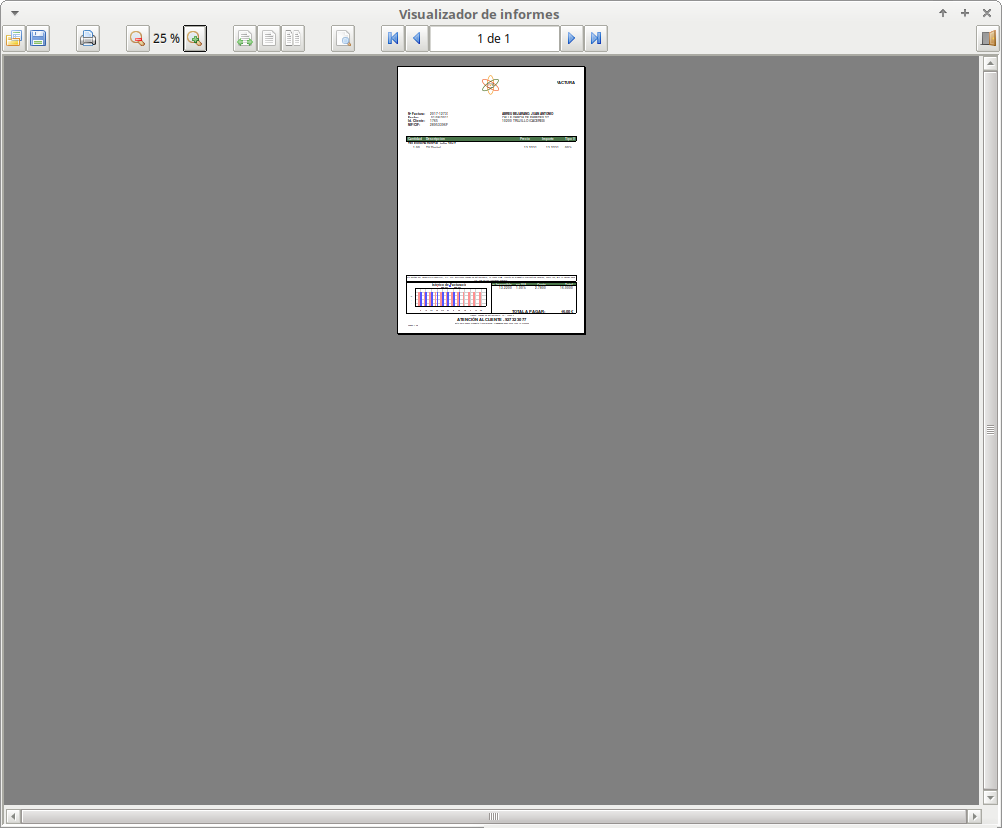Viewport: 1002px width, 828px height.
Task: Go to the next page
Action: pyautogui.click(x=571, y=38)
